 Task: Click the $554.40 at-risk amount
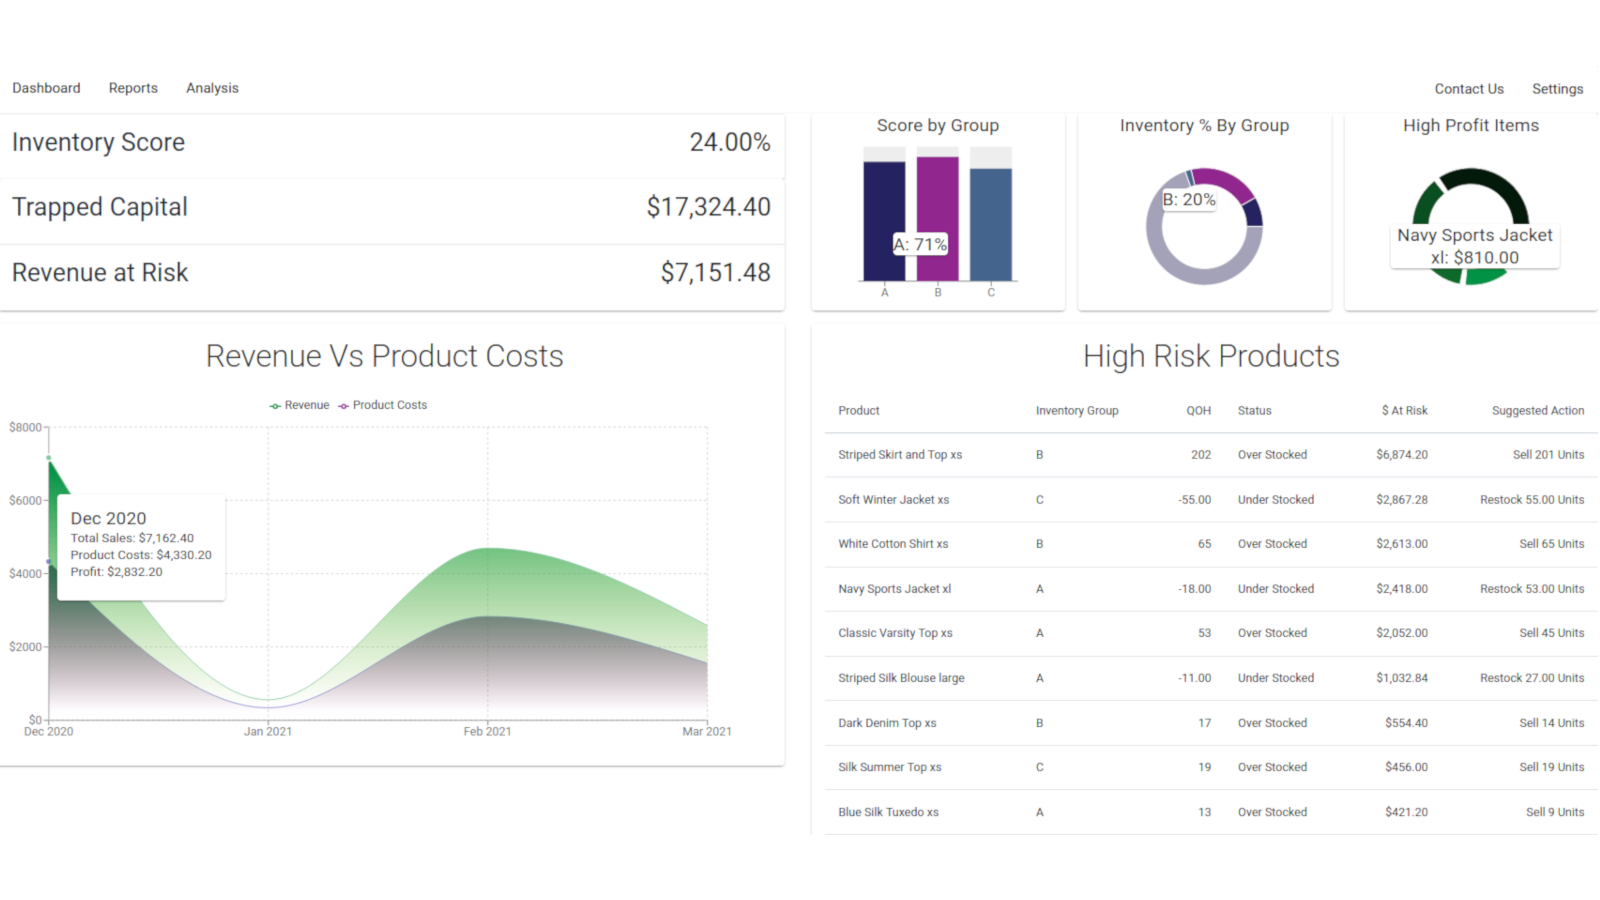[x=1406, y=723]
